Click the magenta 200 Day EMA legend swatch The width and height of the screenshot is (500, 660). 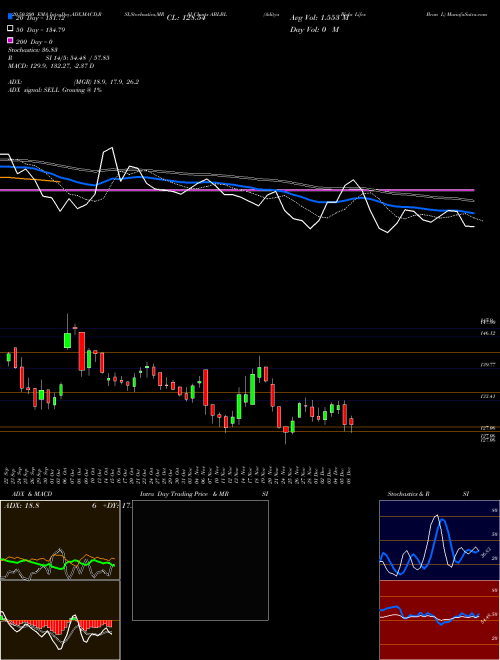pyautogui.click(x=11, y=41)
